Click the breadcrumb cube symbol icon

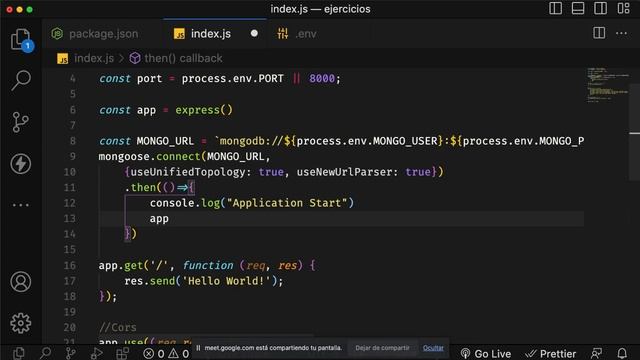(x=135, y=58)
